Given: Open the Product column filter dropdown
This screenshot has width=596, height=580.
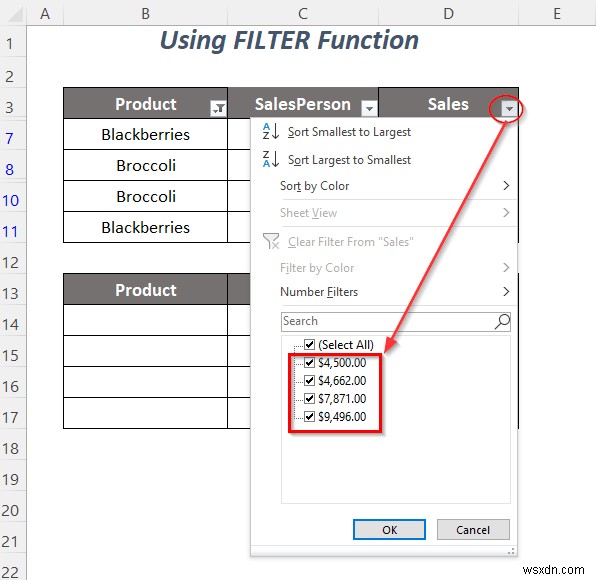Looking at the screenshot, I should [x=218, y=109].
